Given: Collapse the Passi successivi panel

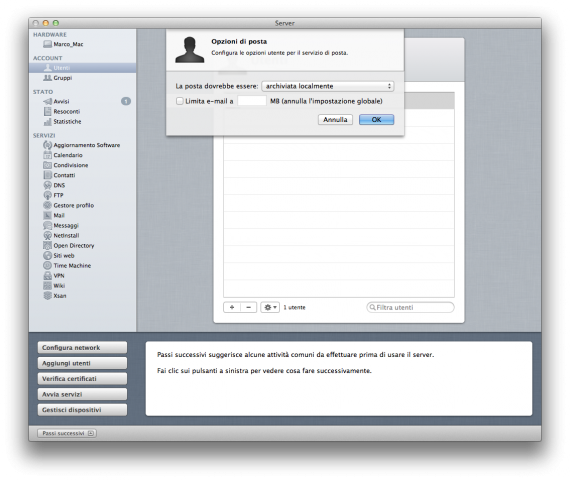Looking at the screenshot, I should (67, 433).
